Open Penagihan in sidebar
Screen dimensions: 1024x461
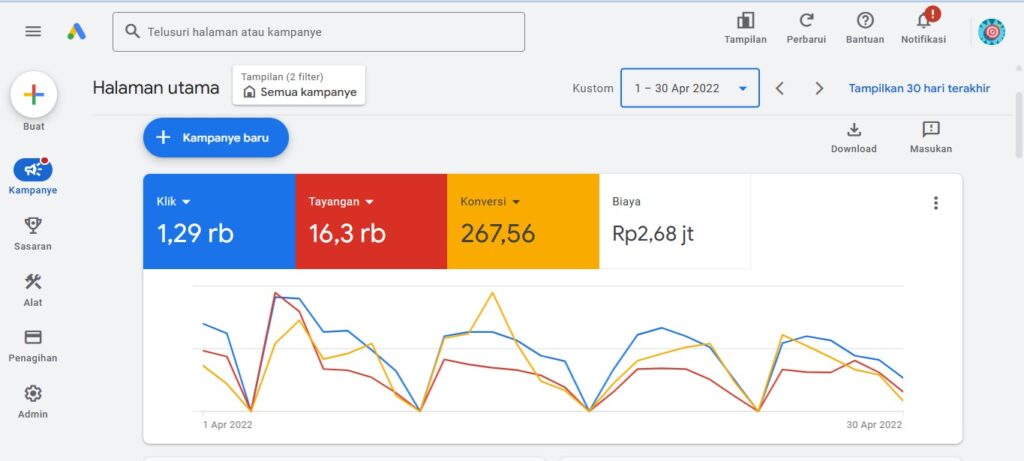tap(33, 345)
